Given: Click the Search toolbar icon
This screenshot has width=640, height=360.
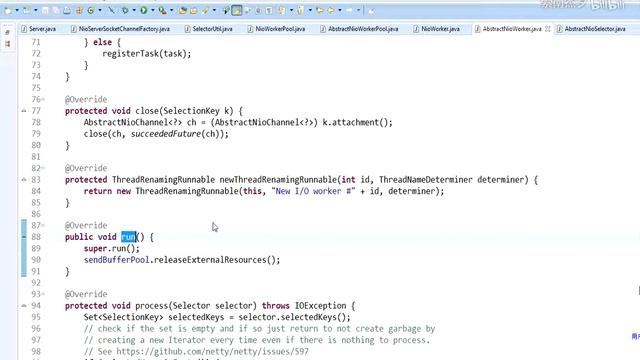Looking at the screenshot, I should click(x=205, y=11).
